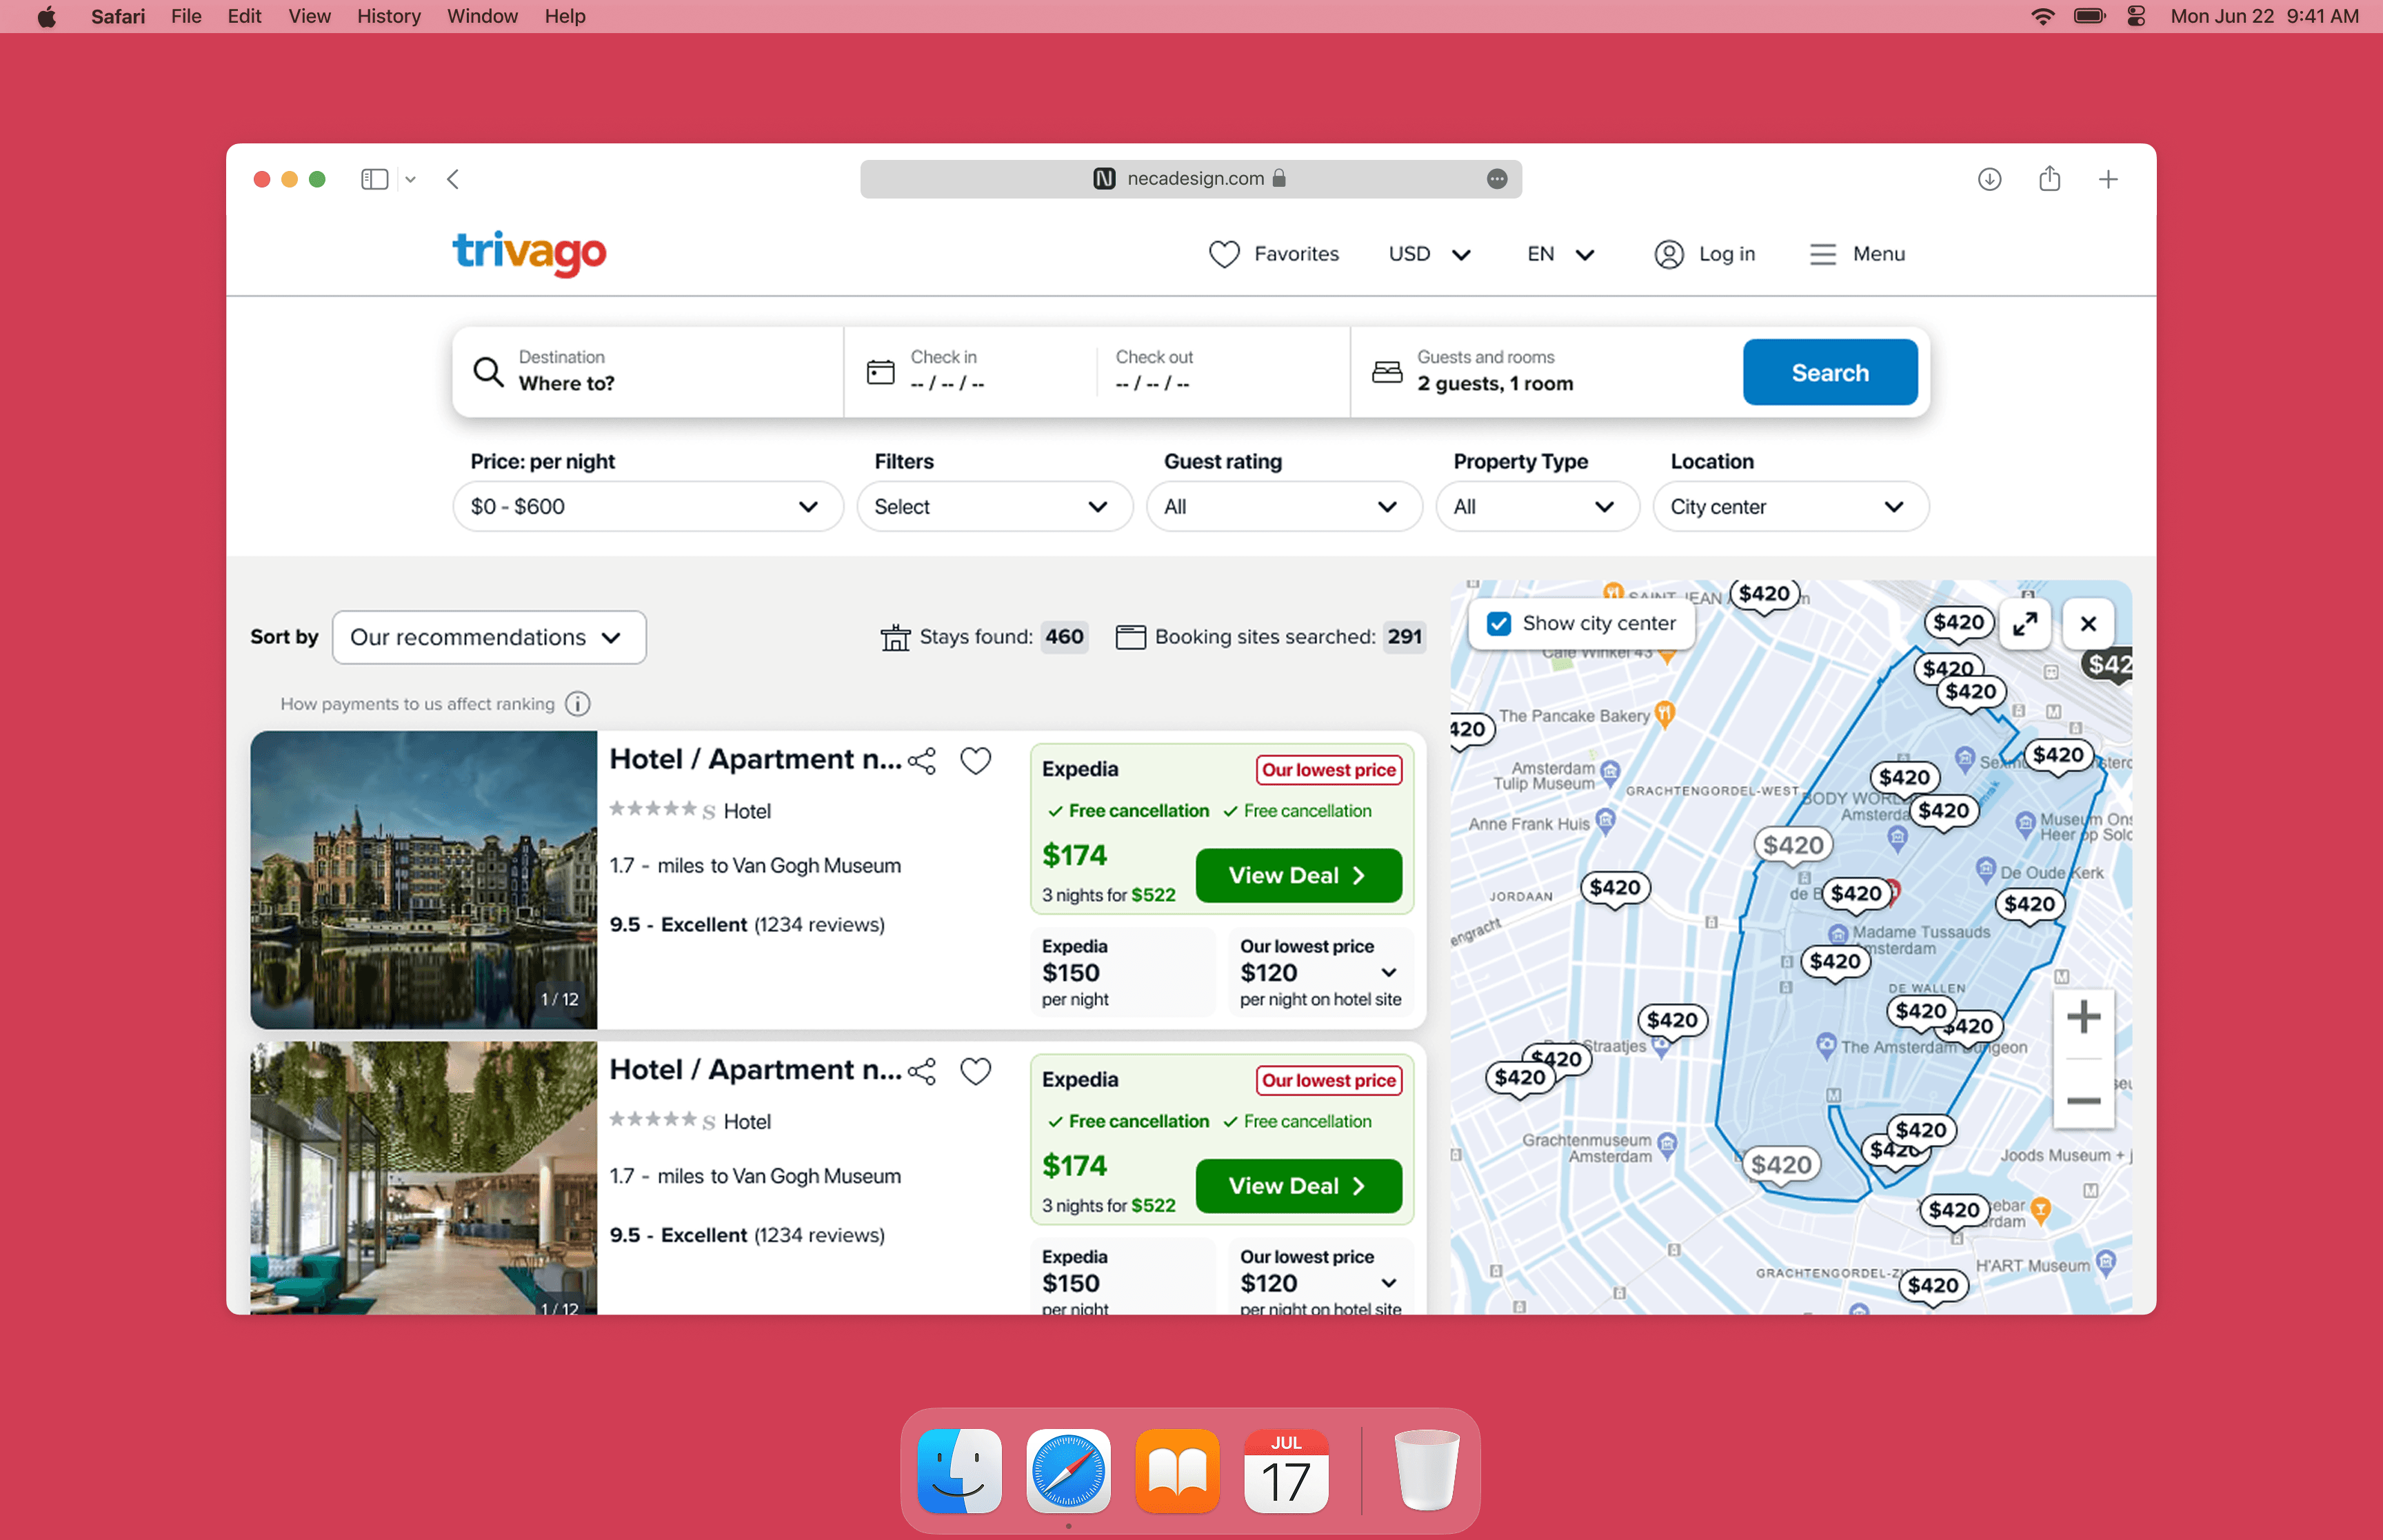Share the second hotel listing
This screenshot has height=1540, width=2383.
(x=922, y=1071)
